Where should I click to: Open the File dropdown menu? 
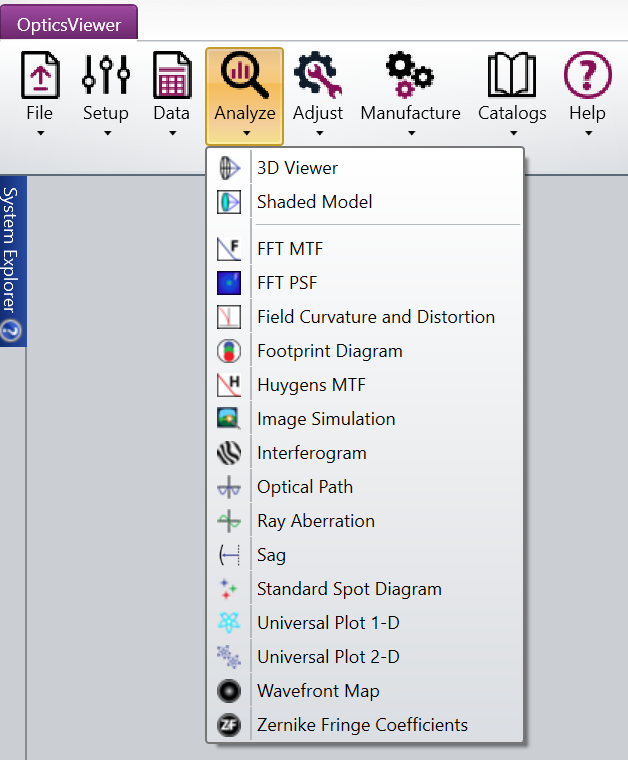click(x=40, y=96)
